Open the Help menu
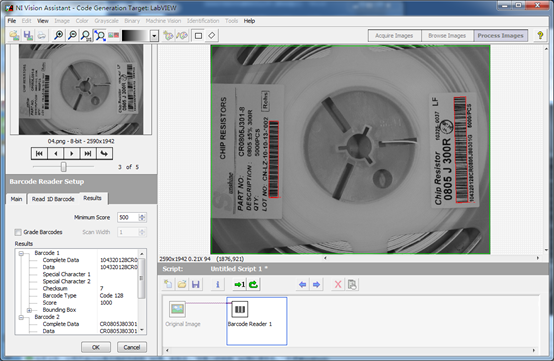This screenshot has width=554, height=361. pos(249,21)
